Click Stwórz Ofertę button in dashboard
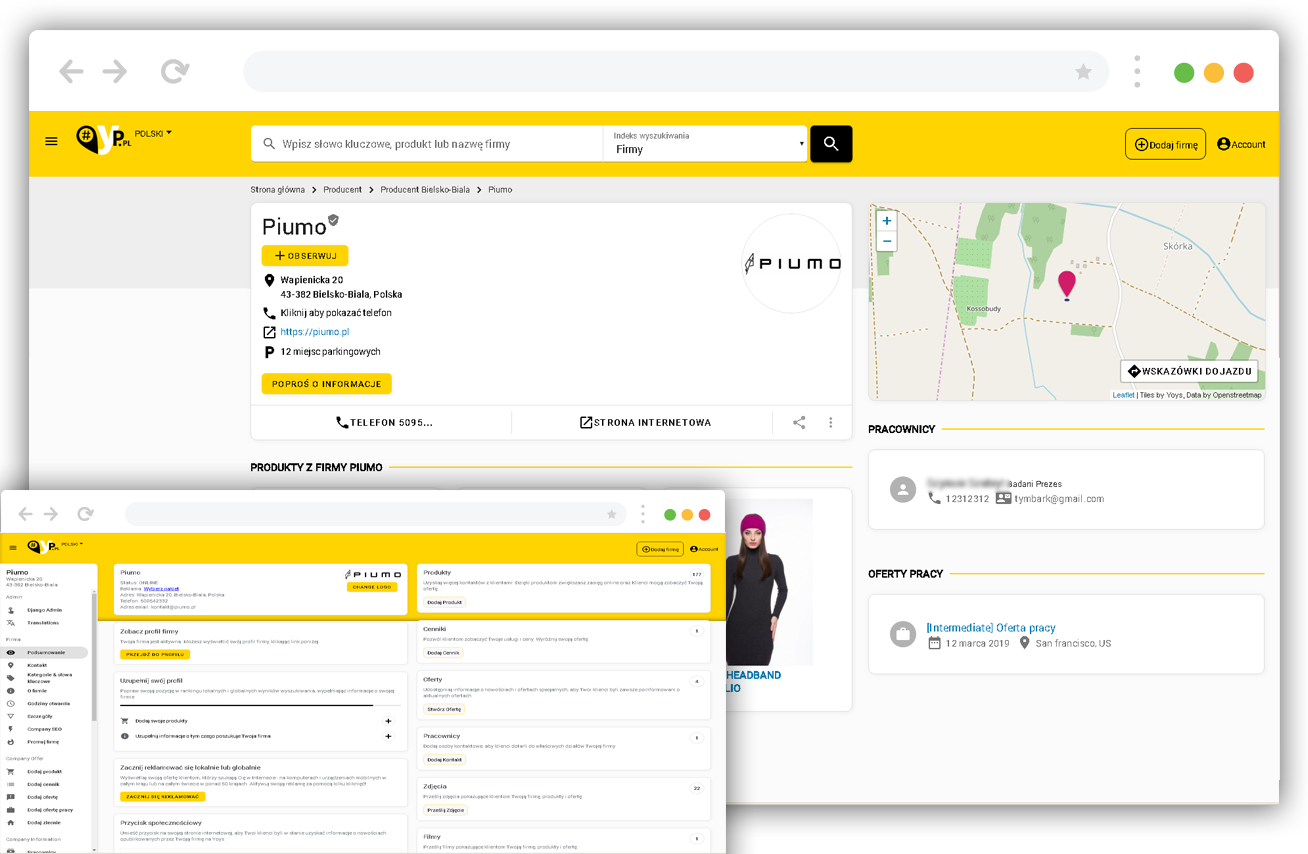1308x854 pixels. pyautogui.click(x=444, y=709)
